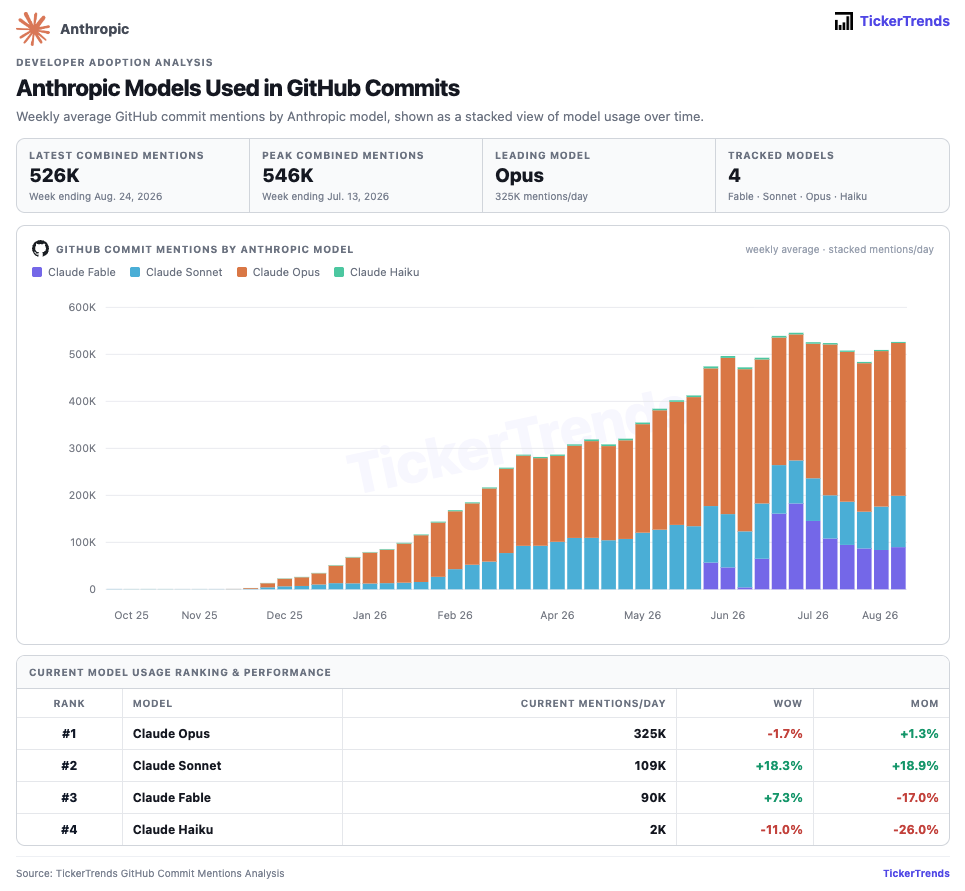Click the tracked models count 4
965x891 pixels.
pos(734,175)
